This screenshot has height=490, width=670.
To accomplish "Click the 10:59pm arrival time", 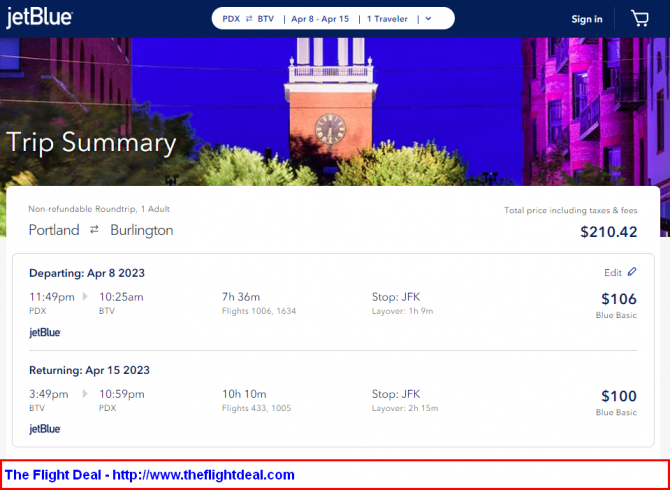I will pos(122,393).
